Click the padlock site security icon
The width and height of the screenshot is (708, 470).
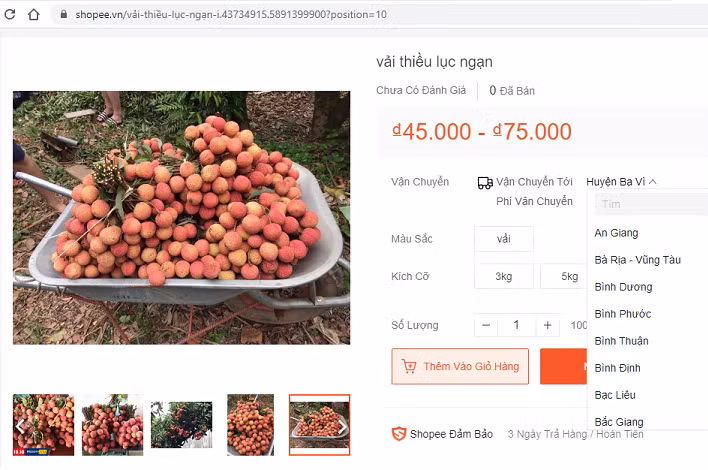pyautogui.click(x=64, y=14)
